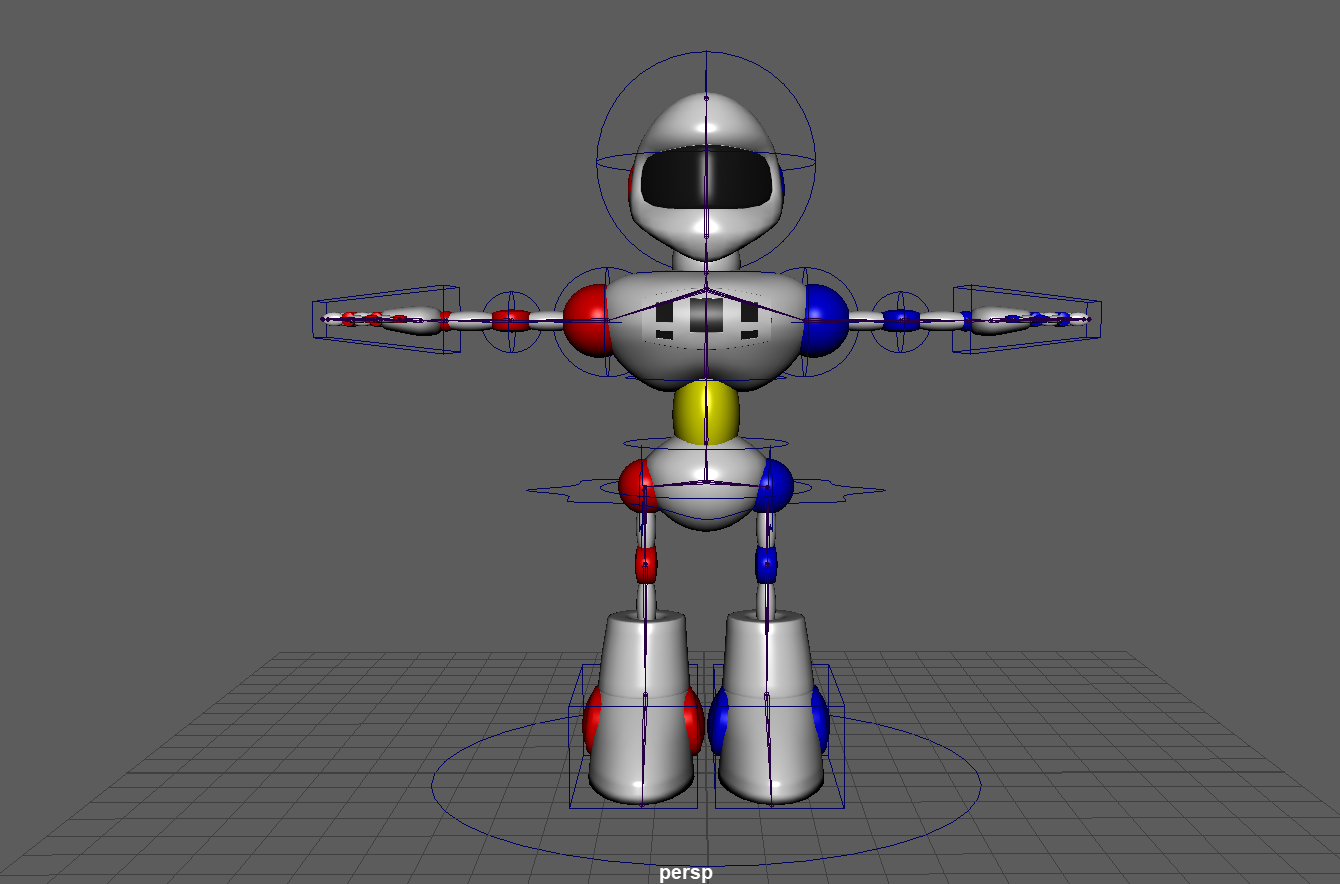Screen dimensions: 1340x884
Task: Select the large blue shoulder sphere
Action: coord(826,320)
